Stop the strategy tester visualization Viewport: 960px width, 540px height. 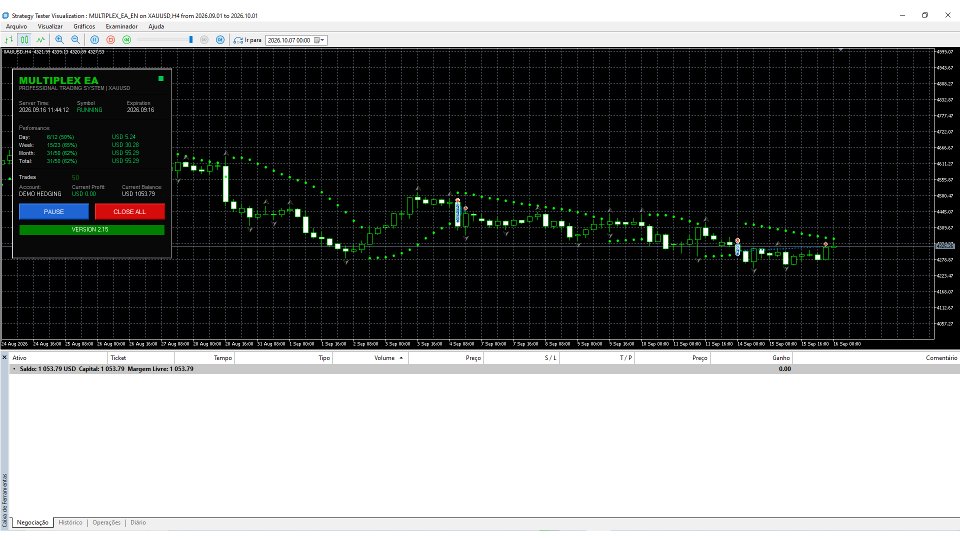111,40
